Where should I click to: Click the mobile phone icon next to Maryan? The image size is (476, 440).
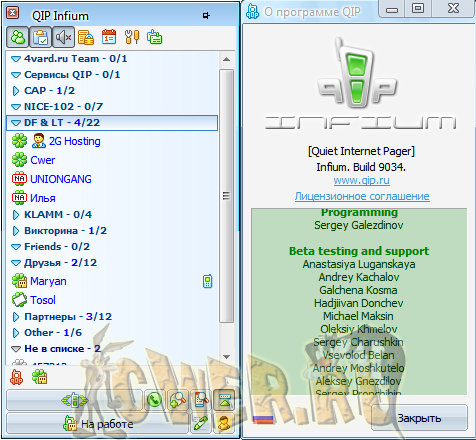207,281
